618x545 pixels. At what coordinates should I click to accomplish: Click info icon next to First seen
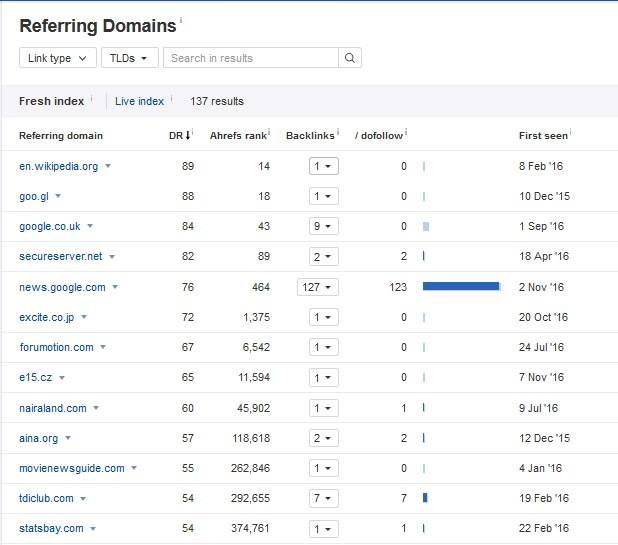click(x=571, y=132)
